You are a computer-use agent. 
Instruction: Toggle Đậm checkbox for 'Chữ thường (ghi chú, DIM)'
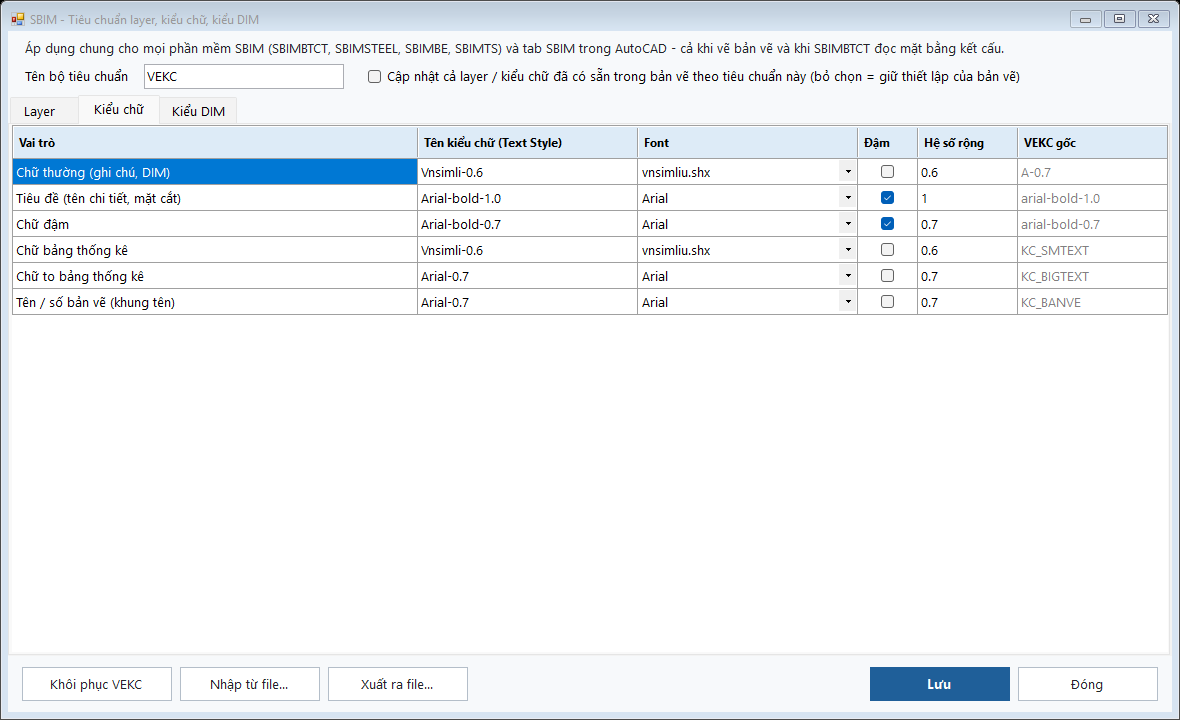point(887,172)
